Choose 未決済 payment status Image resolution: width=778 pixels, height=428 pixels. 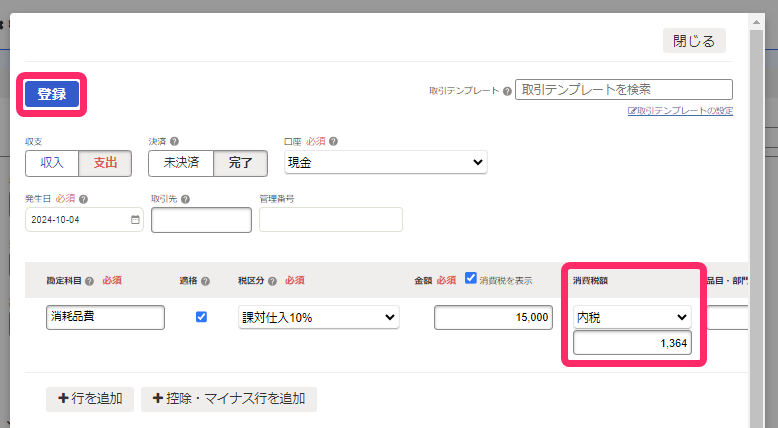point(181,163)
